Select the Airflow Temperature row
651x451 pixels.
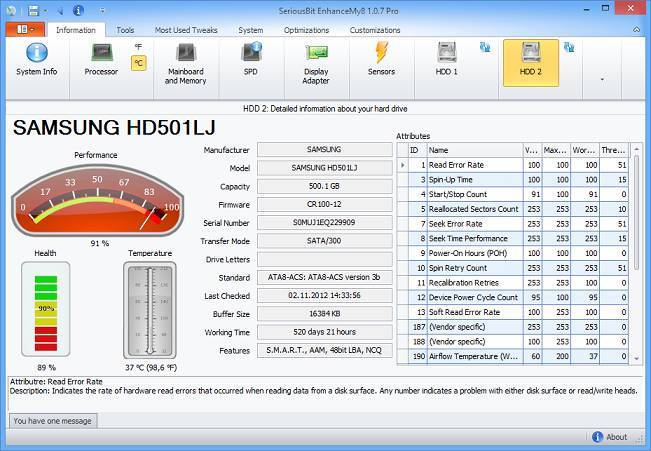513,356
